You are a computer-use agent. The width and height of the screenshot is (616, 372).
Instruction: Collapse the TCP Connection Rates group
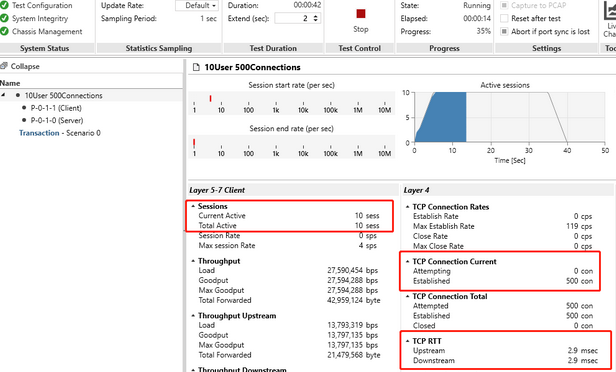point(407,207)
